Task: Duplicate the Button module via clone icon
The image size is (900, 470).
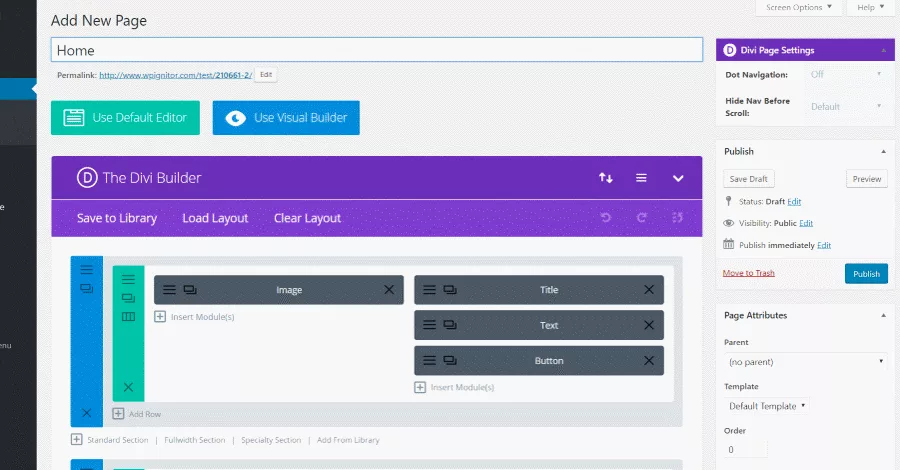Action: click(450, 361)
